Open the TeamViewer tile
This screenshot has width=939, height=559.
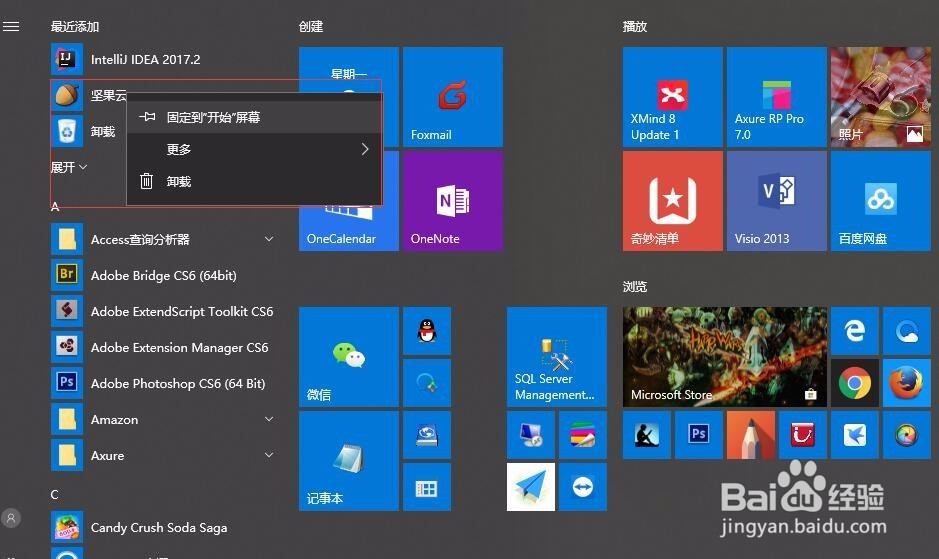[x=583, y=487]
